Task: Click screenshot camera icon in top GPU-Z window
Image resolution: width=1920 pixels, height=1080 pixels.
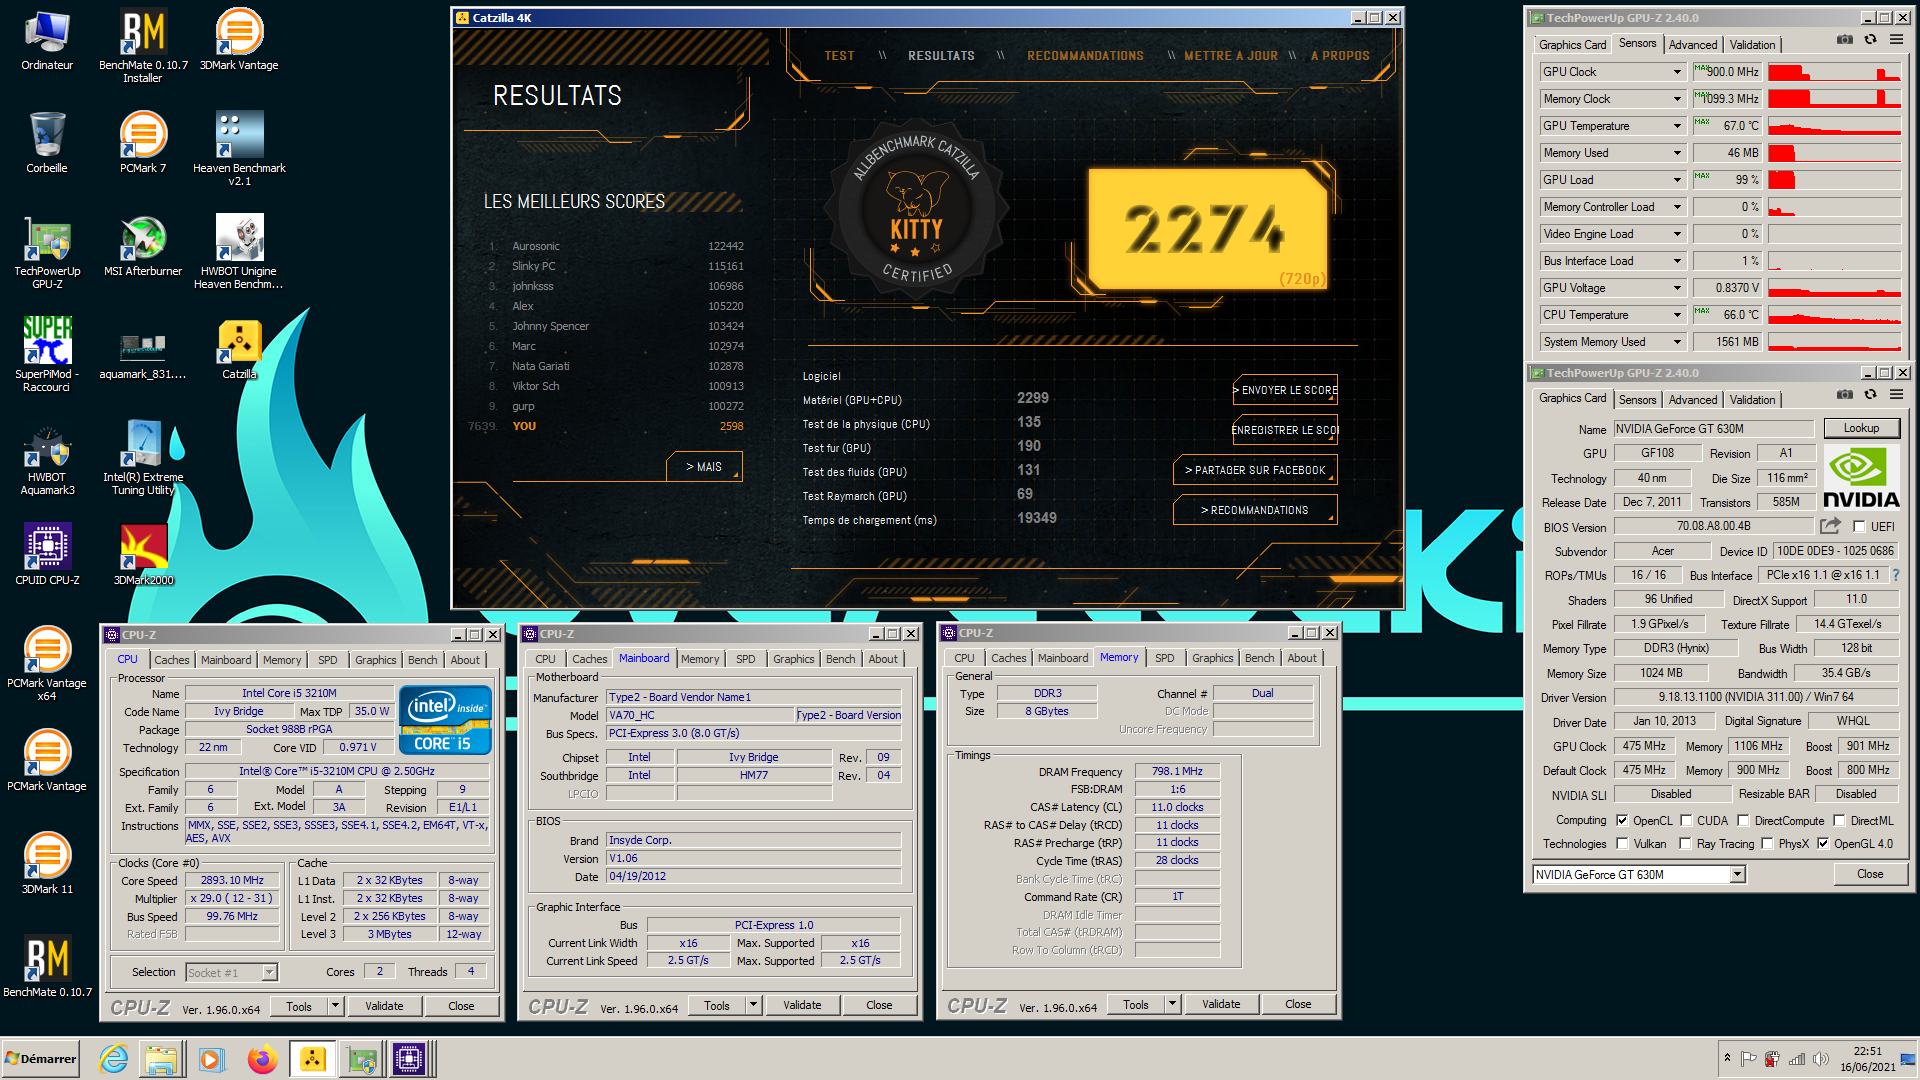Action: (x=1844, y=39)
